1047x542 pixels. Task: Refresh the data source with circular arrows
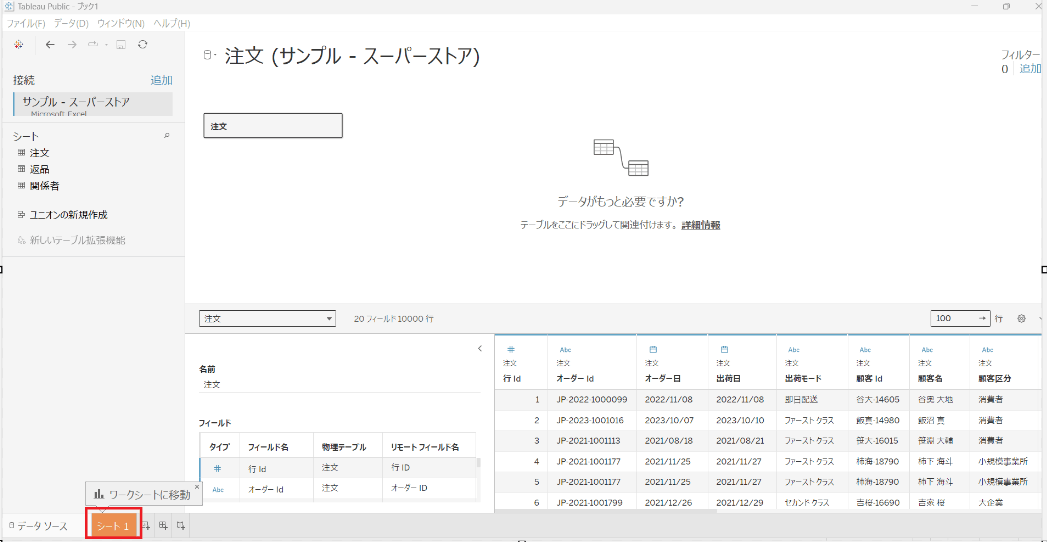142,44
